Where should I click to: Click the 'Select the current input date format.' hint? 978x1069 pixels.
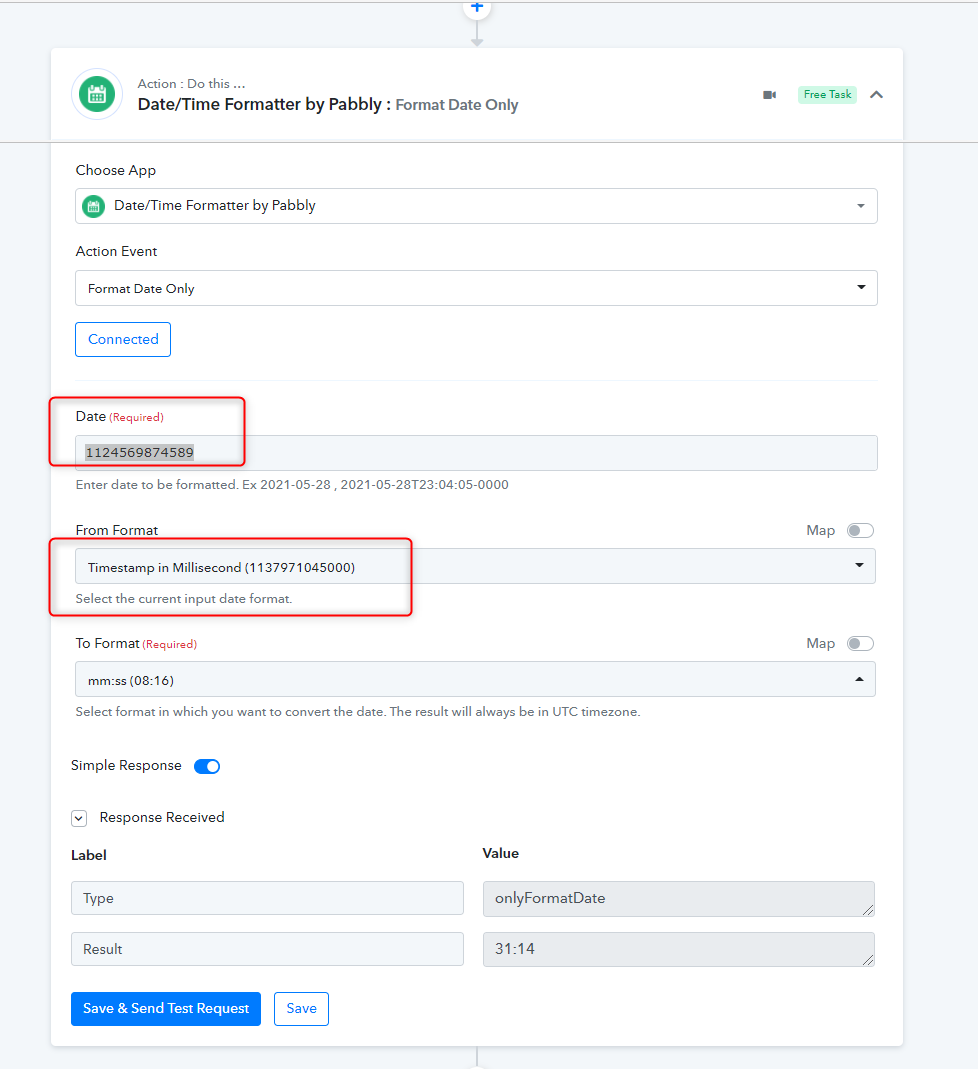point(184,599)
